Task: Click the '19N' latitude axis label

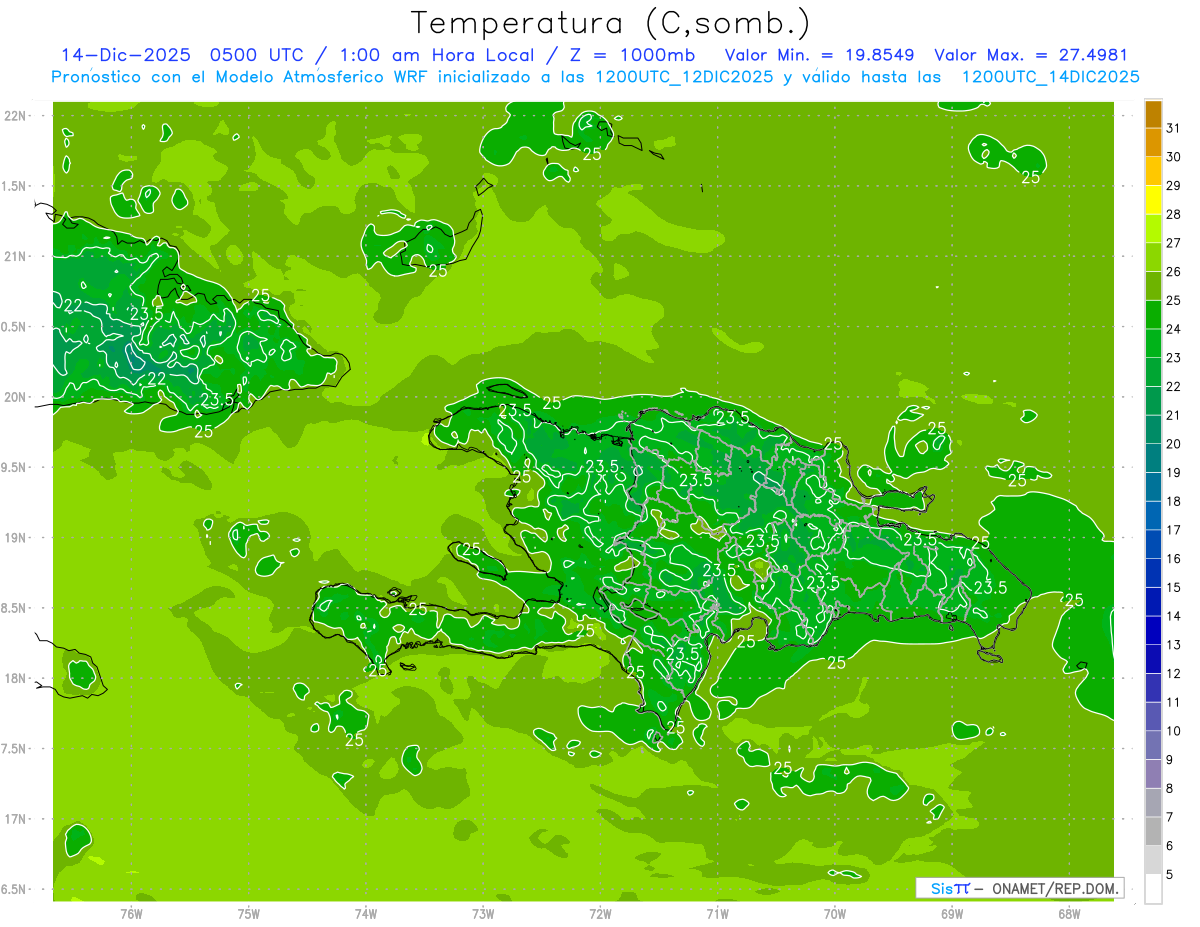Action: pyautogui.click(x=15, y=537)
